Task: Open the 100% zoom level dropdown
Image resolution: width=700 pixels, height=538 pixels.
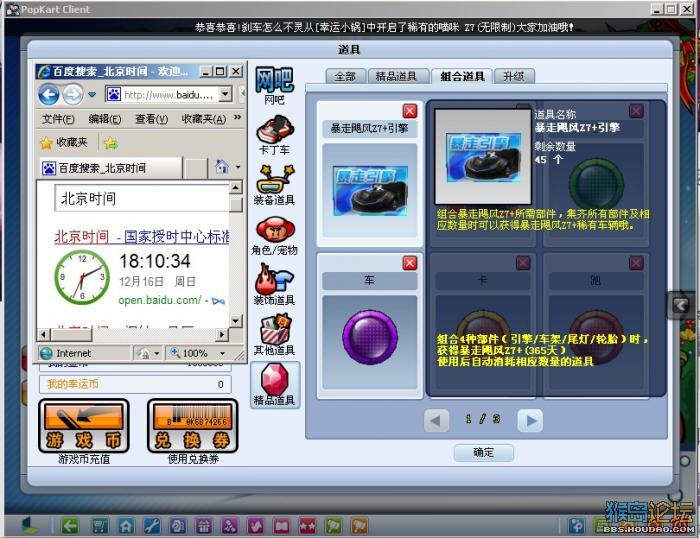Action: pos(222,354)
